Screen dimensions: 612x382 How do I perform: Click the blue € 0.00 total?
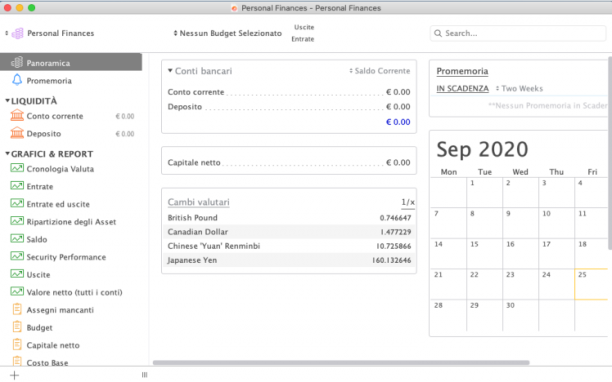398,122
